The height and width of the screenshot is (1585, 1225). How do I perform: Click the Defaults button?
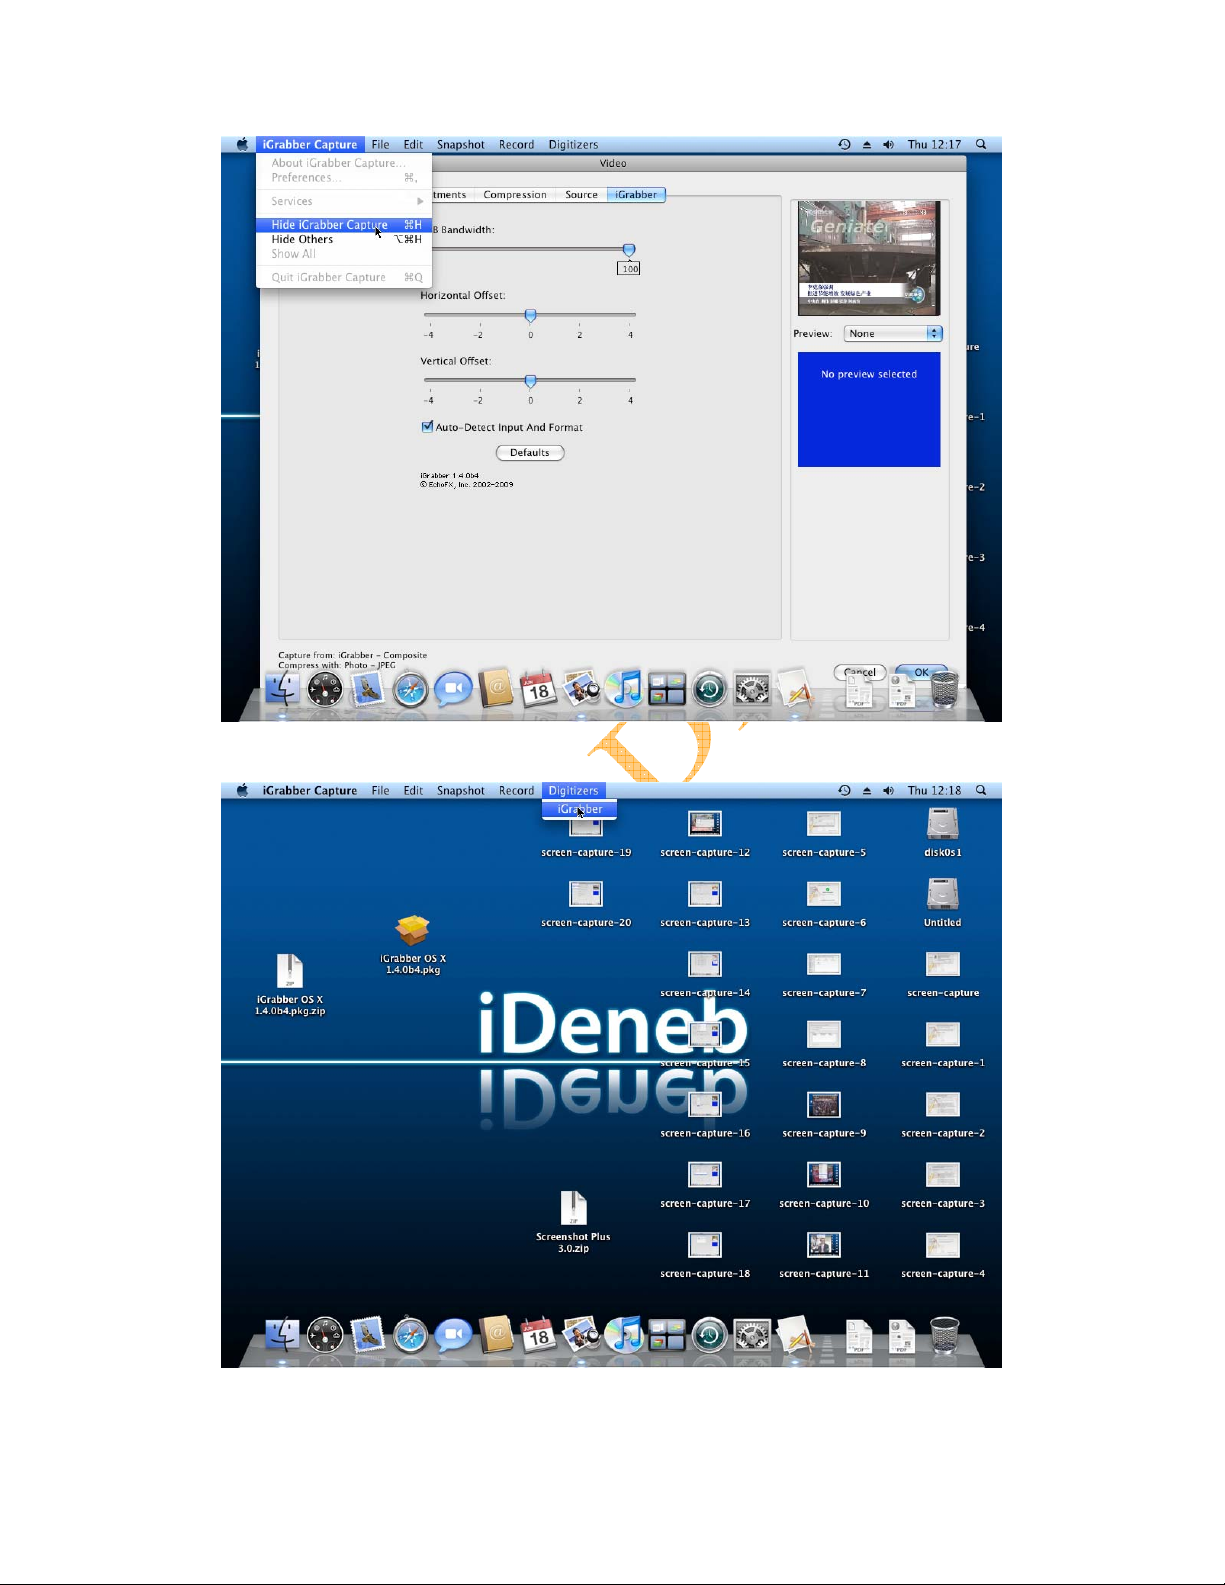530,453
